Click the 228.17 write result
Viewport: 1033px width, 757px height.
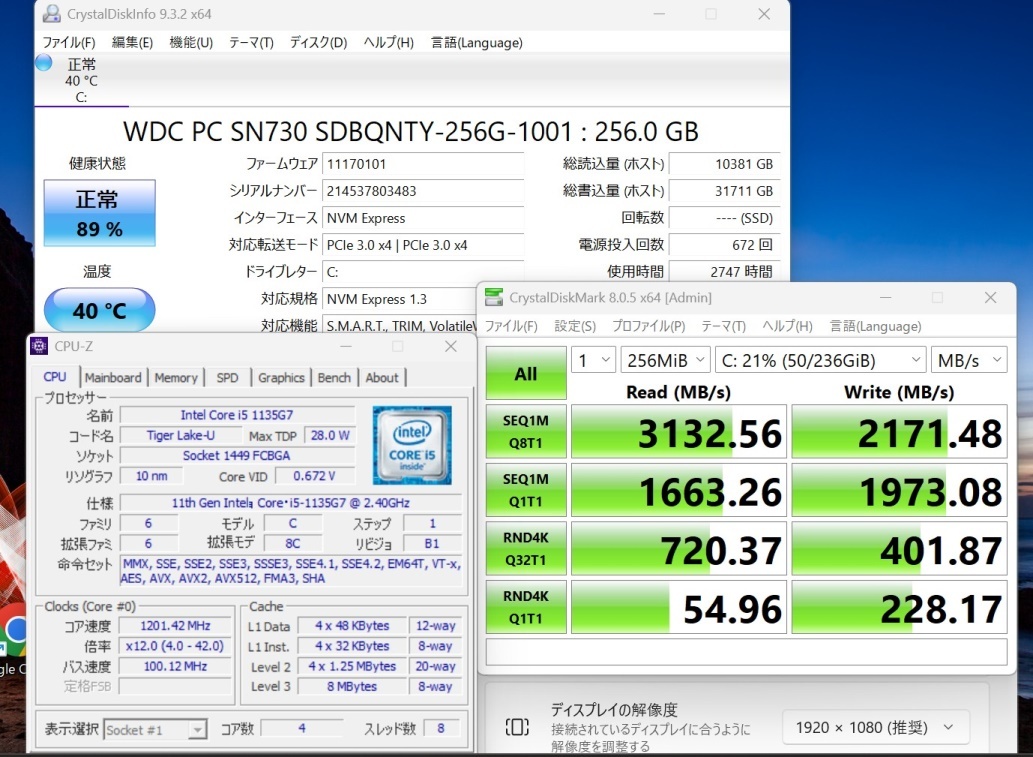[899, 607]
